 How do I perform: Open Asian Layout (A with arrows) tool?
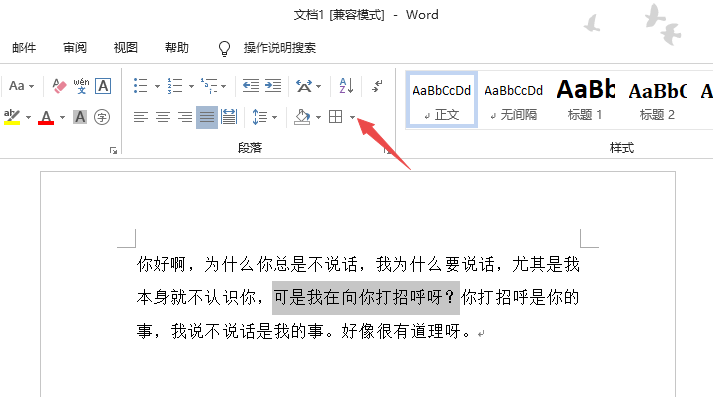point(304,86)
